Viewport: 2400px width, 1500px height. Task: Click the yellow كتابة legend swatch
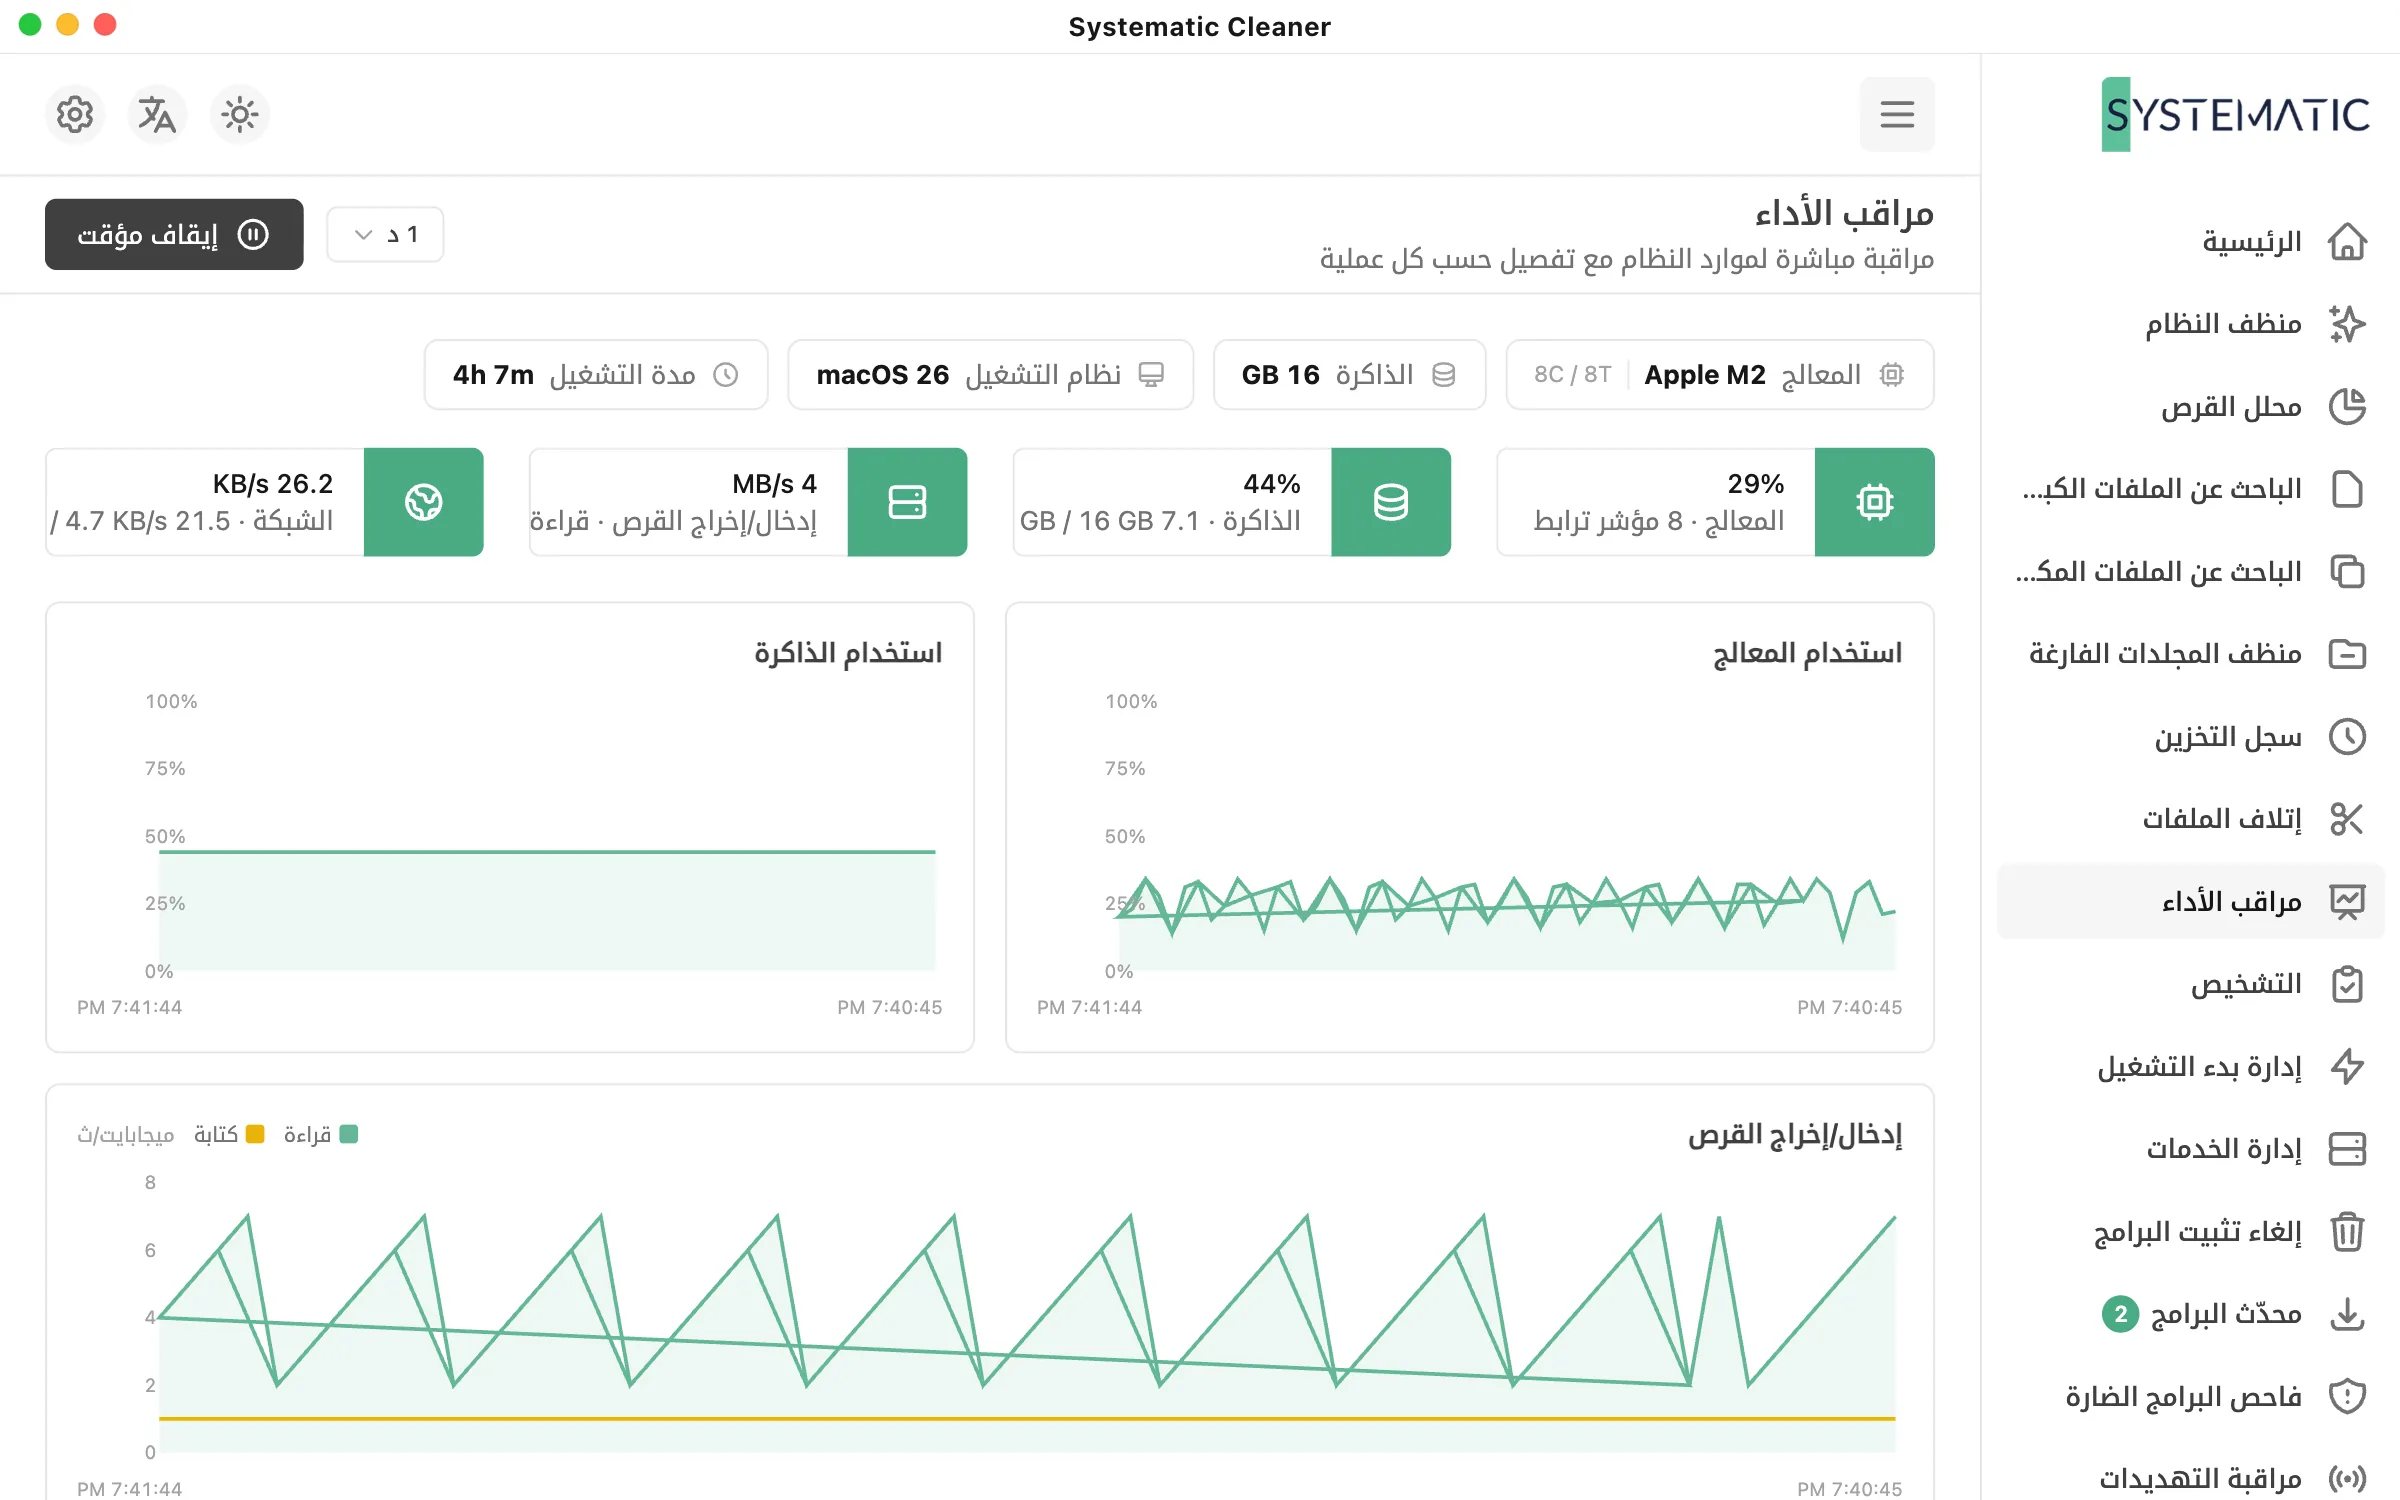pyautogui.click(x=255, y=1134)
